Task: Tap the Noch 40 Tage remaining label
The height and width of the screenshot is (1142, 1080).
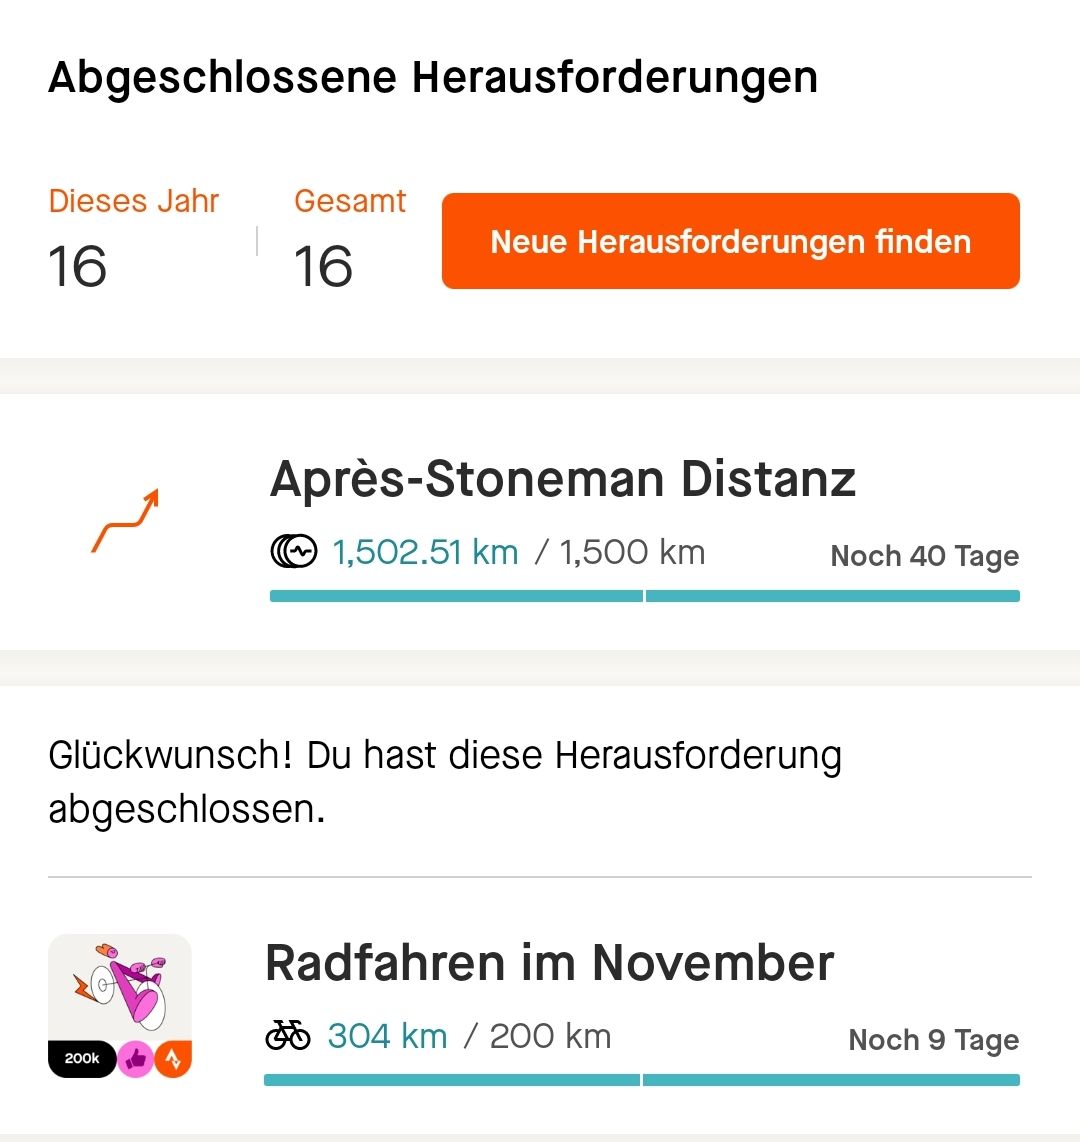Action: pos(925,556)
